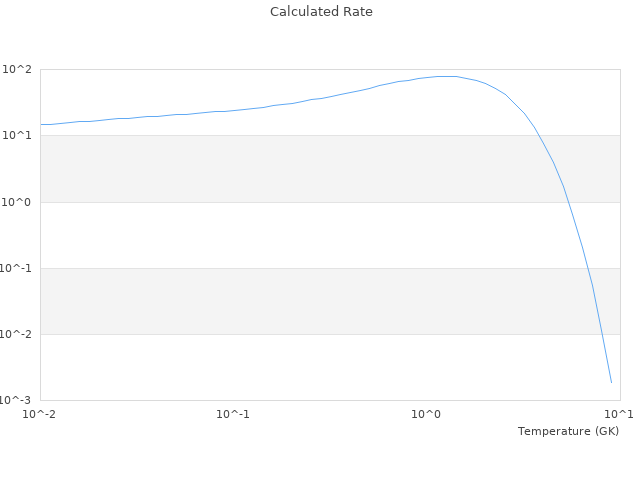640x480 pixels.
Task: Click the white band between the gray bands
Action: point(300,235)
